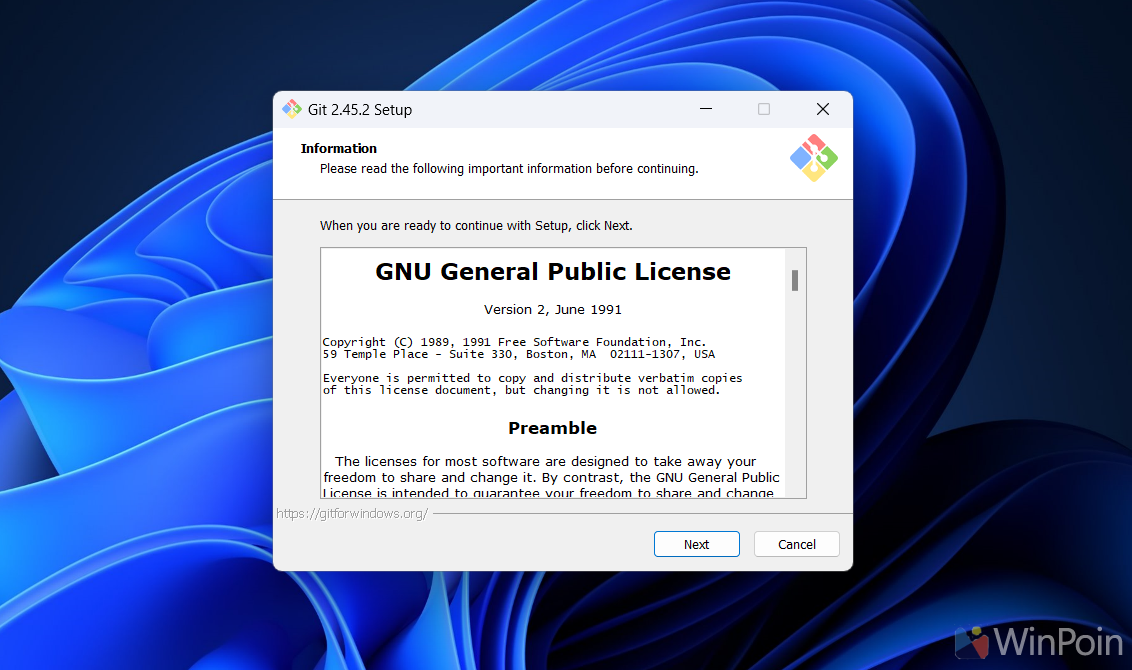Click the 'Version 2, June 1991' line
Screen dimensions: 1132x670
(x=552, y=310)
